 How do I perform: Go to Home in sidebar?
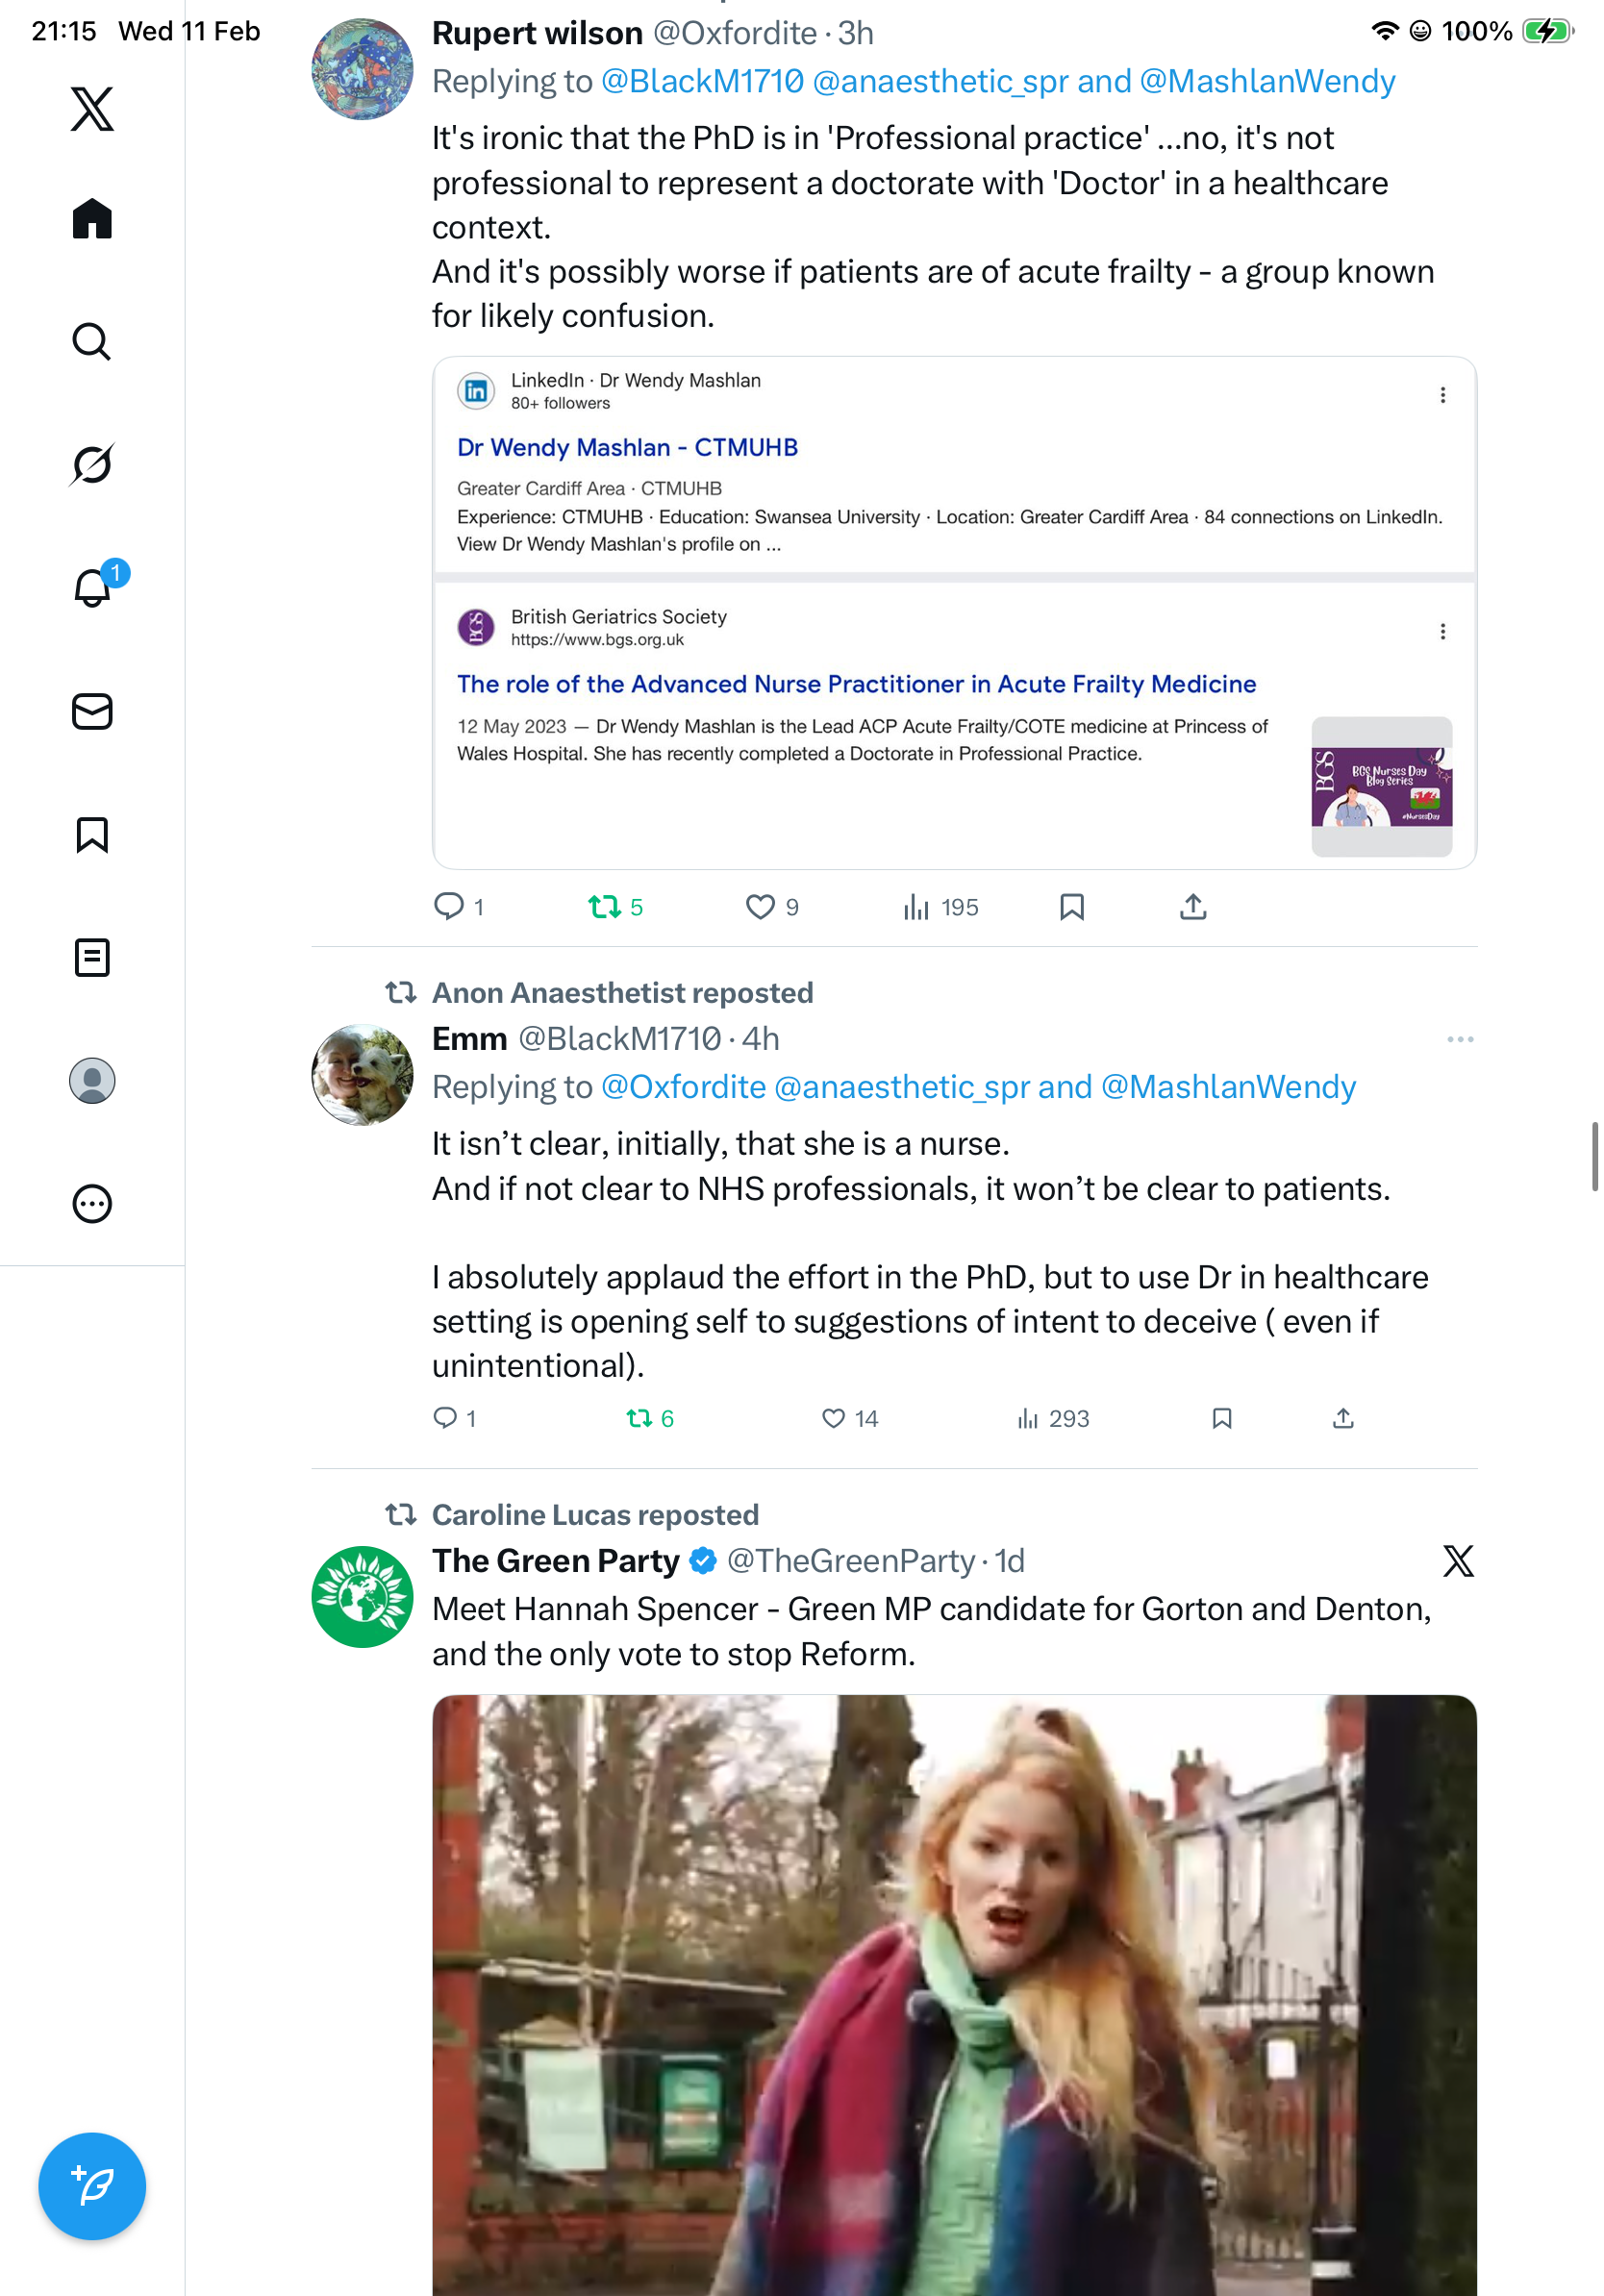point(92,218)
